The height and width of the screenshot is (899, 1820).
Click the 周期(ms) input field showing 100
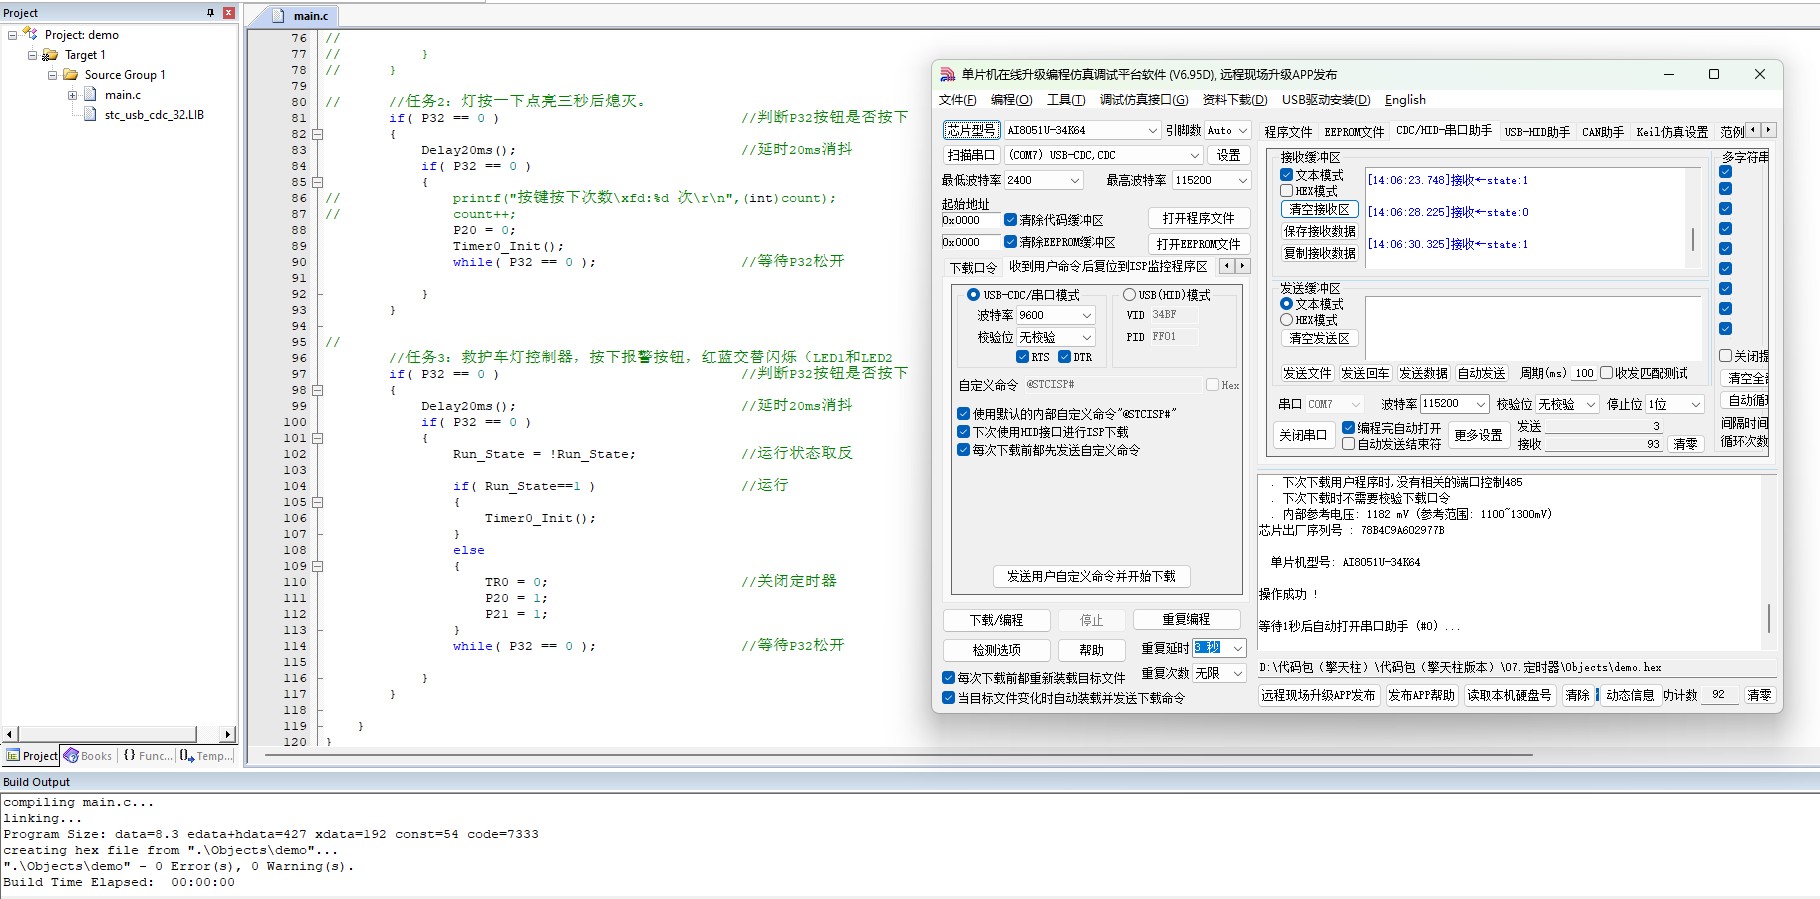[1584, 373]
